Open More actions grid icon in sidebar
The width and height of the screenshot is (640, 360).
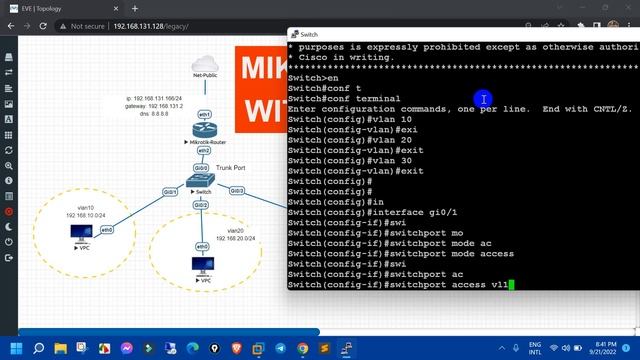tap(9, 135)
